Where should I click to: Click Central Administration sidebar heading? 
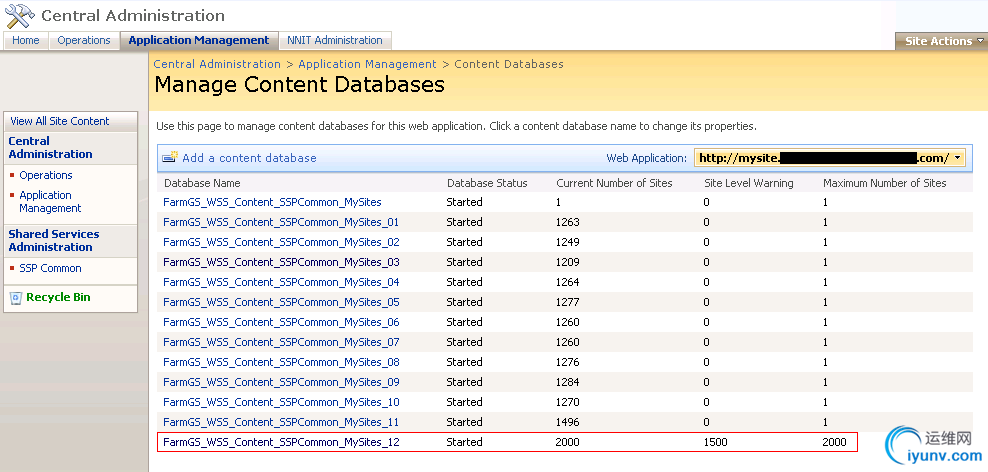[x=50, y=147]
